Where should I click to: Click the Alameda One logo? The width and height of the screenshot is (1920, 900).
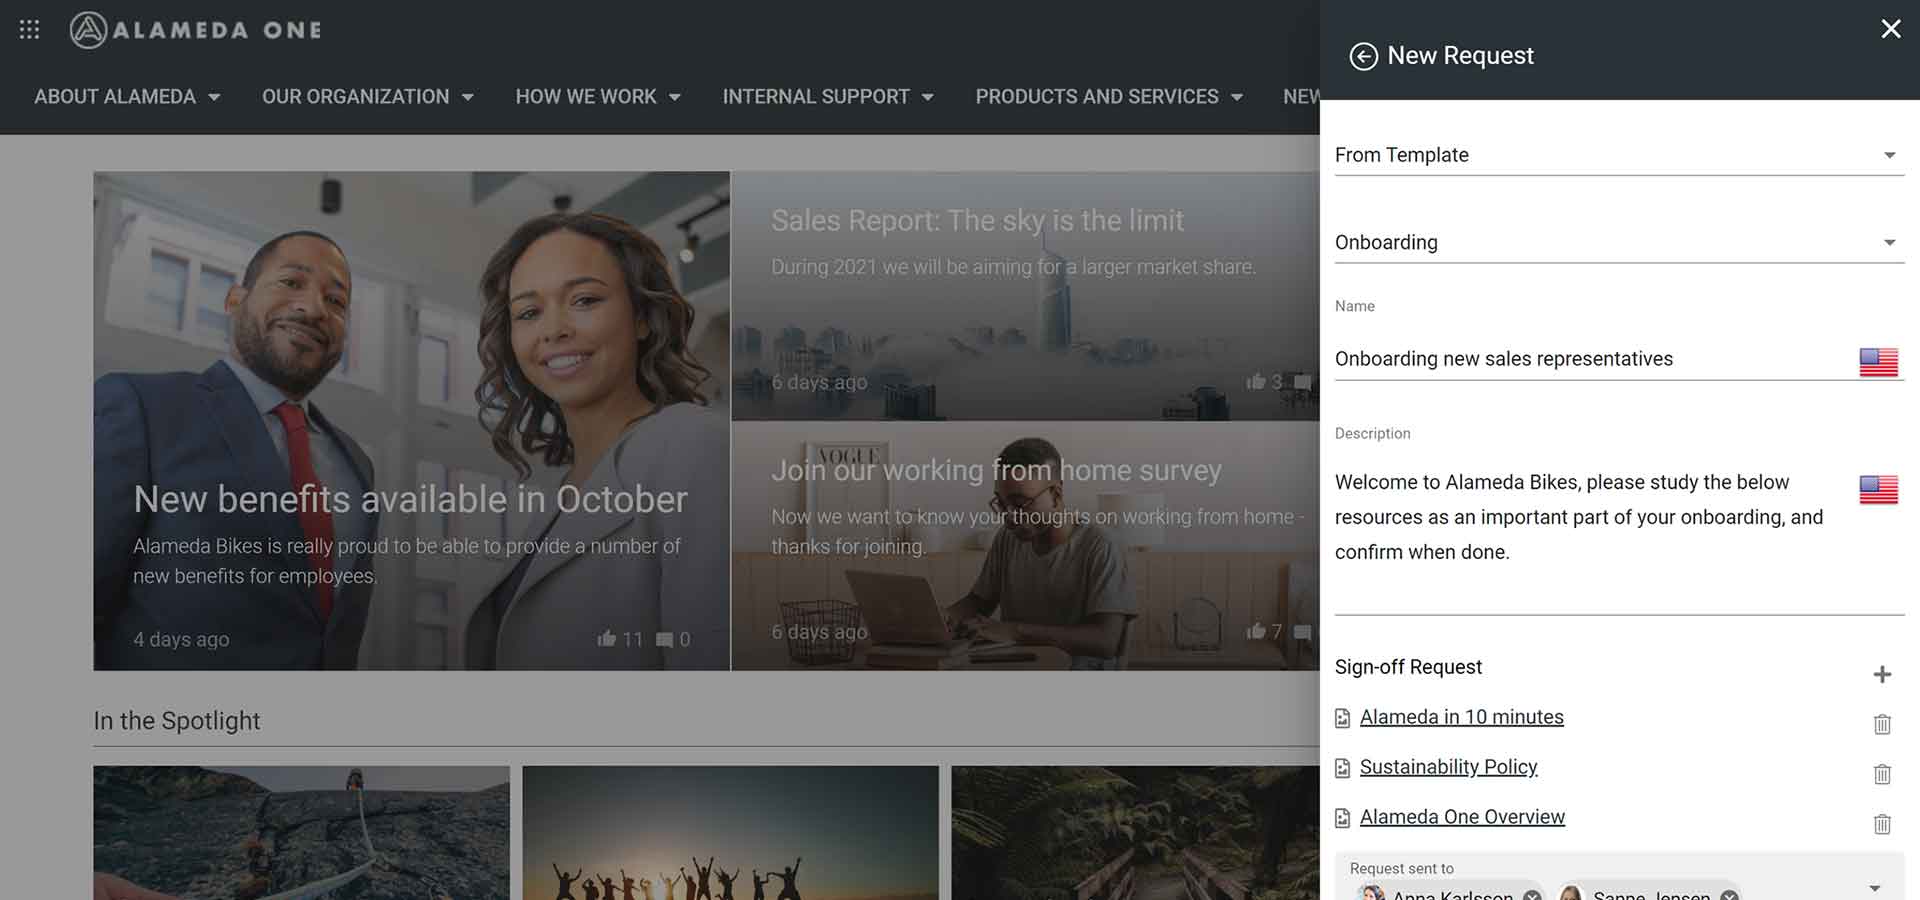(x=196, y=30)
